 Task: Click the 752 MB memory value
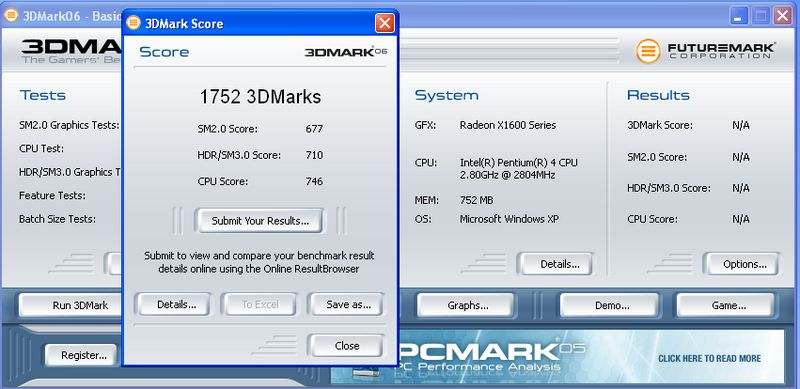pyautogui.click(x=477, y=200)
